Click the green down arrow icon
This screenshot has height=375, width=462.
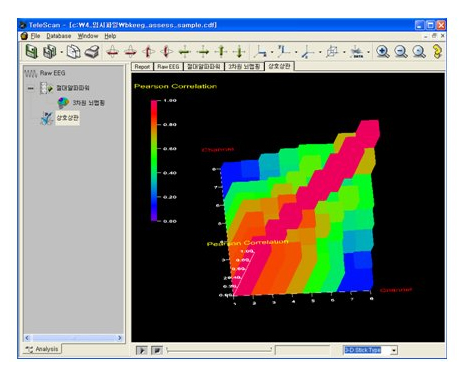coord(239,52)
